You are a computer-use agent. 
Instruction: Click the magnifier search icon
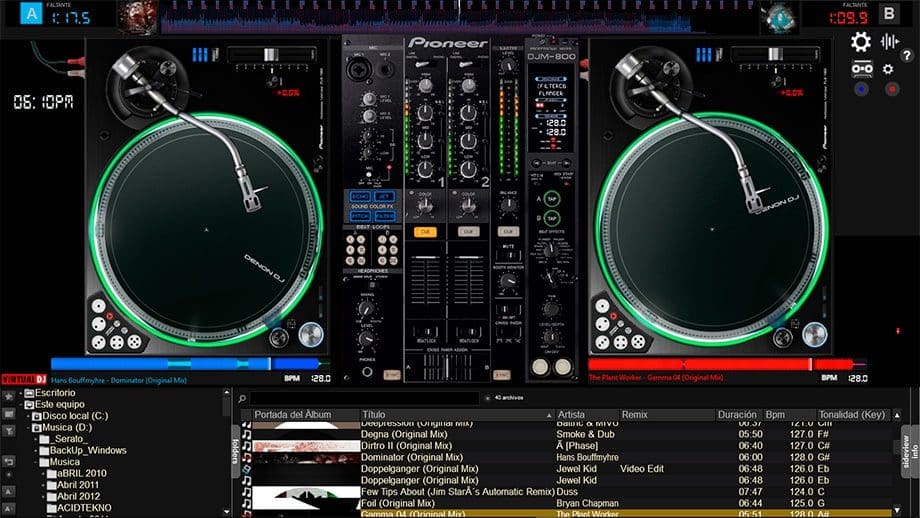[242, 399]
